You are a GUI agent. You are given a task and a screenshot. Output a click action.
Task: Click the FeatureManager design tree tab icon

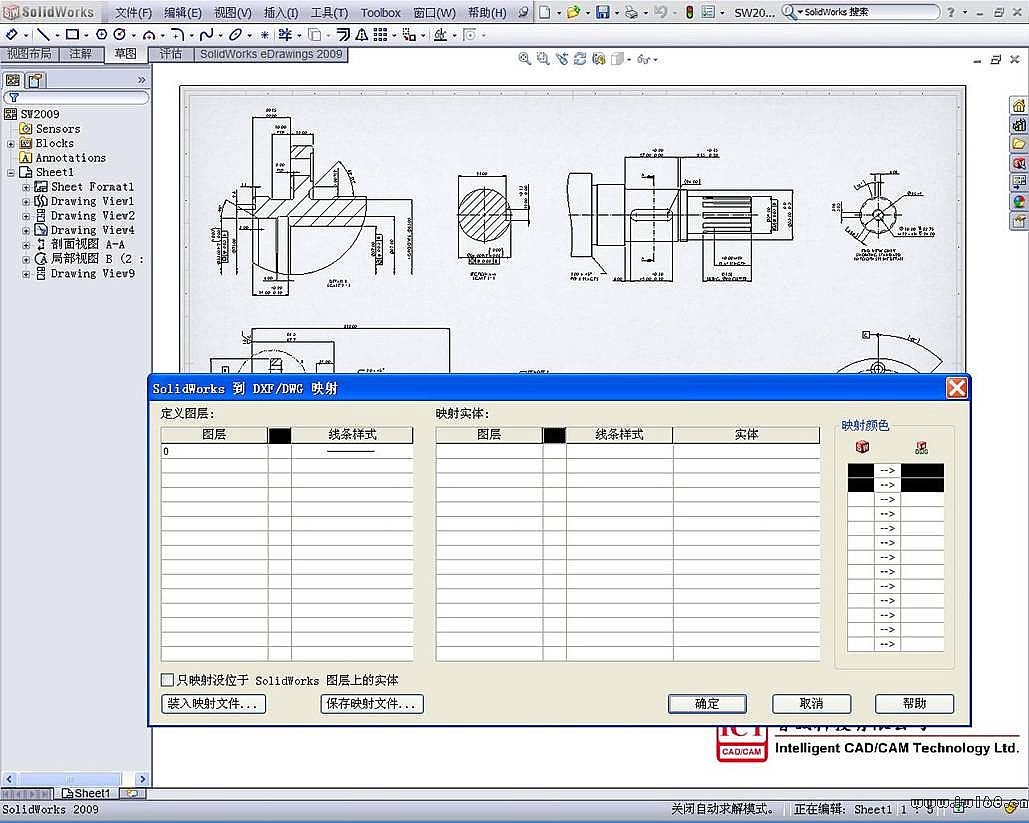pos(12,80)
